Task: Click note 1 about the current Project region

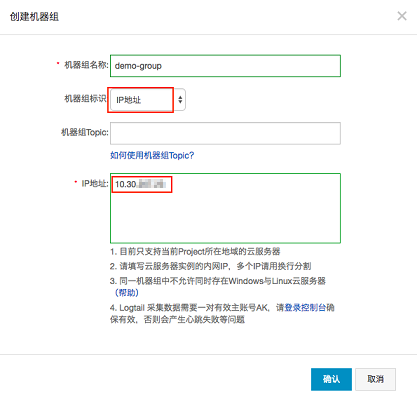Action: (195, 251)
